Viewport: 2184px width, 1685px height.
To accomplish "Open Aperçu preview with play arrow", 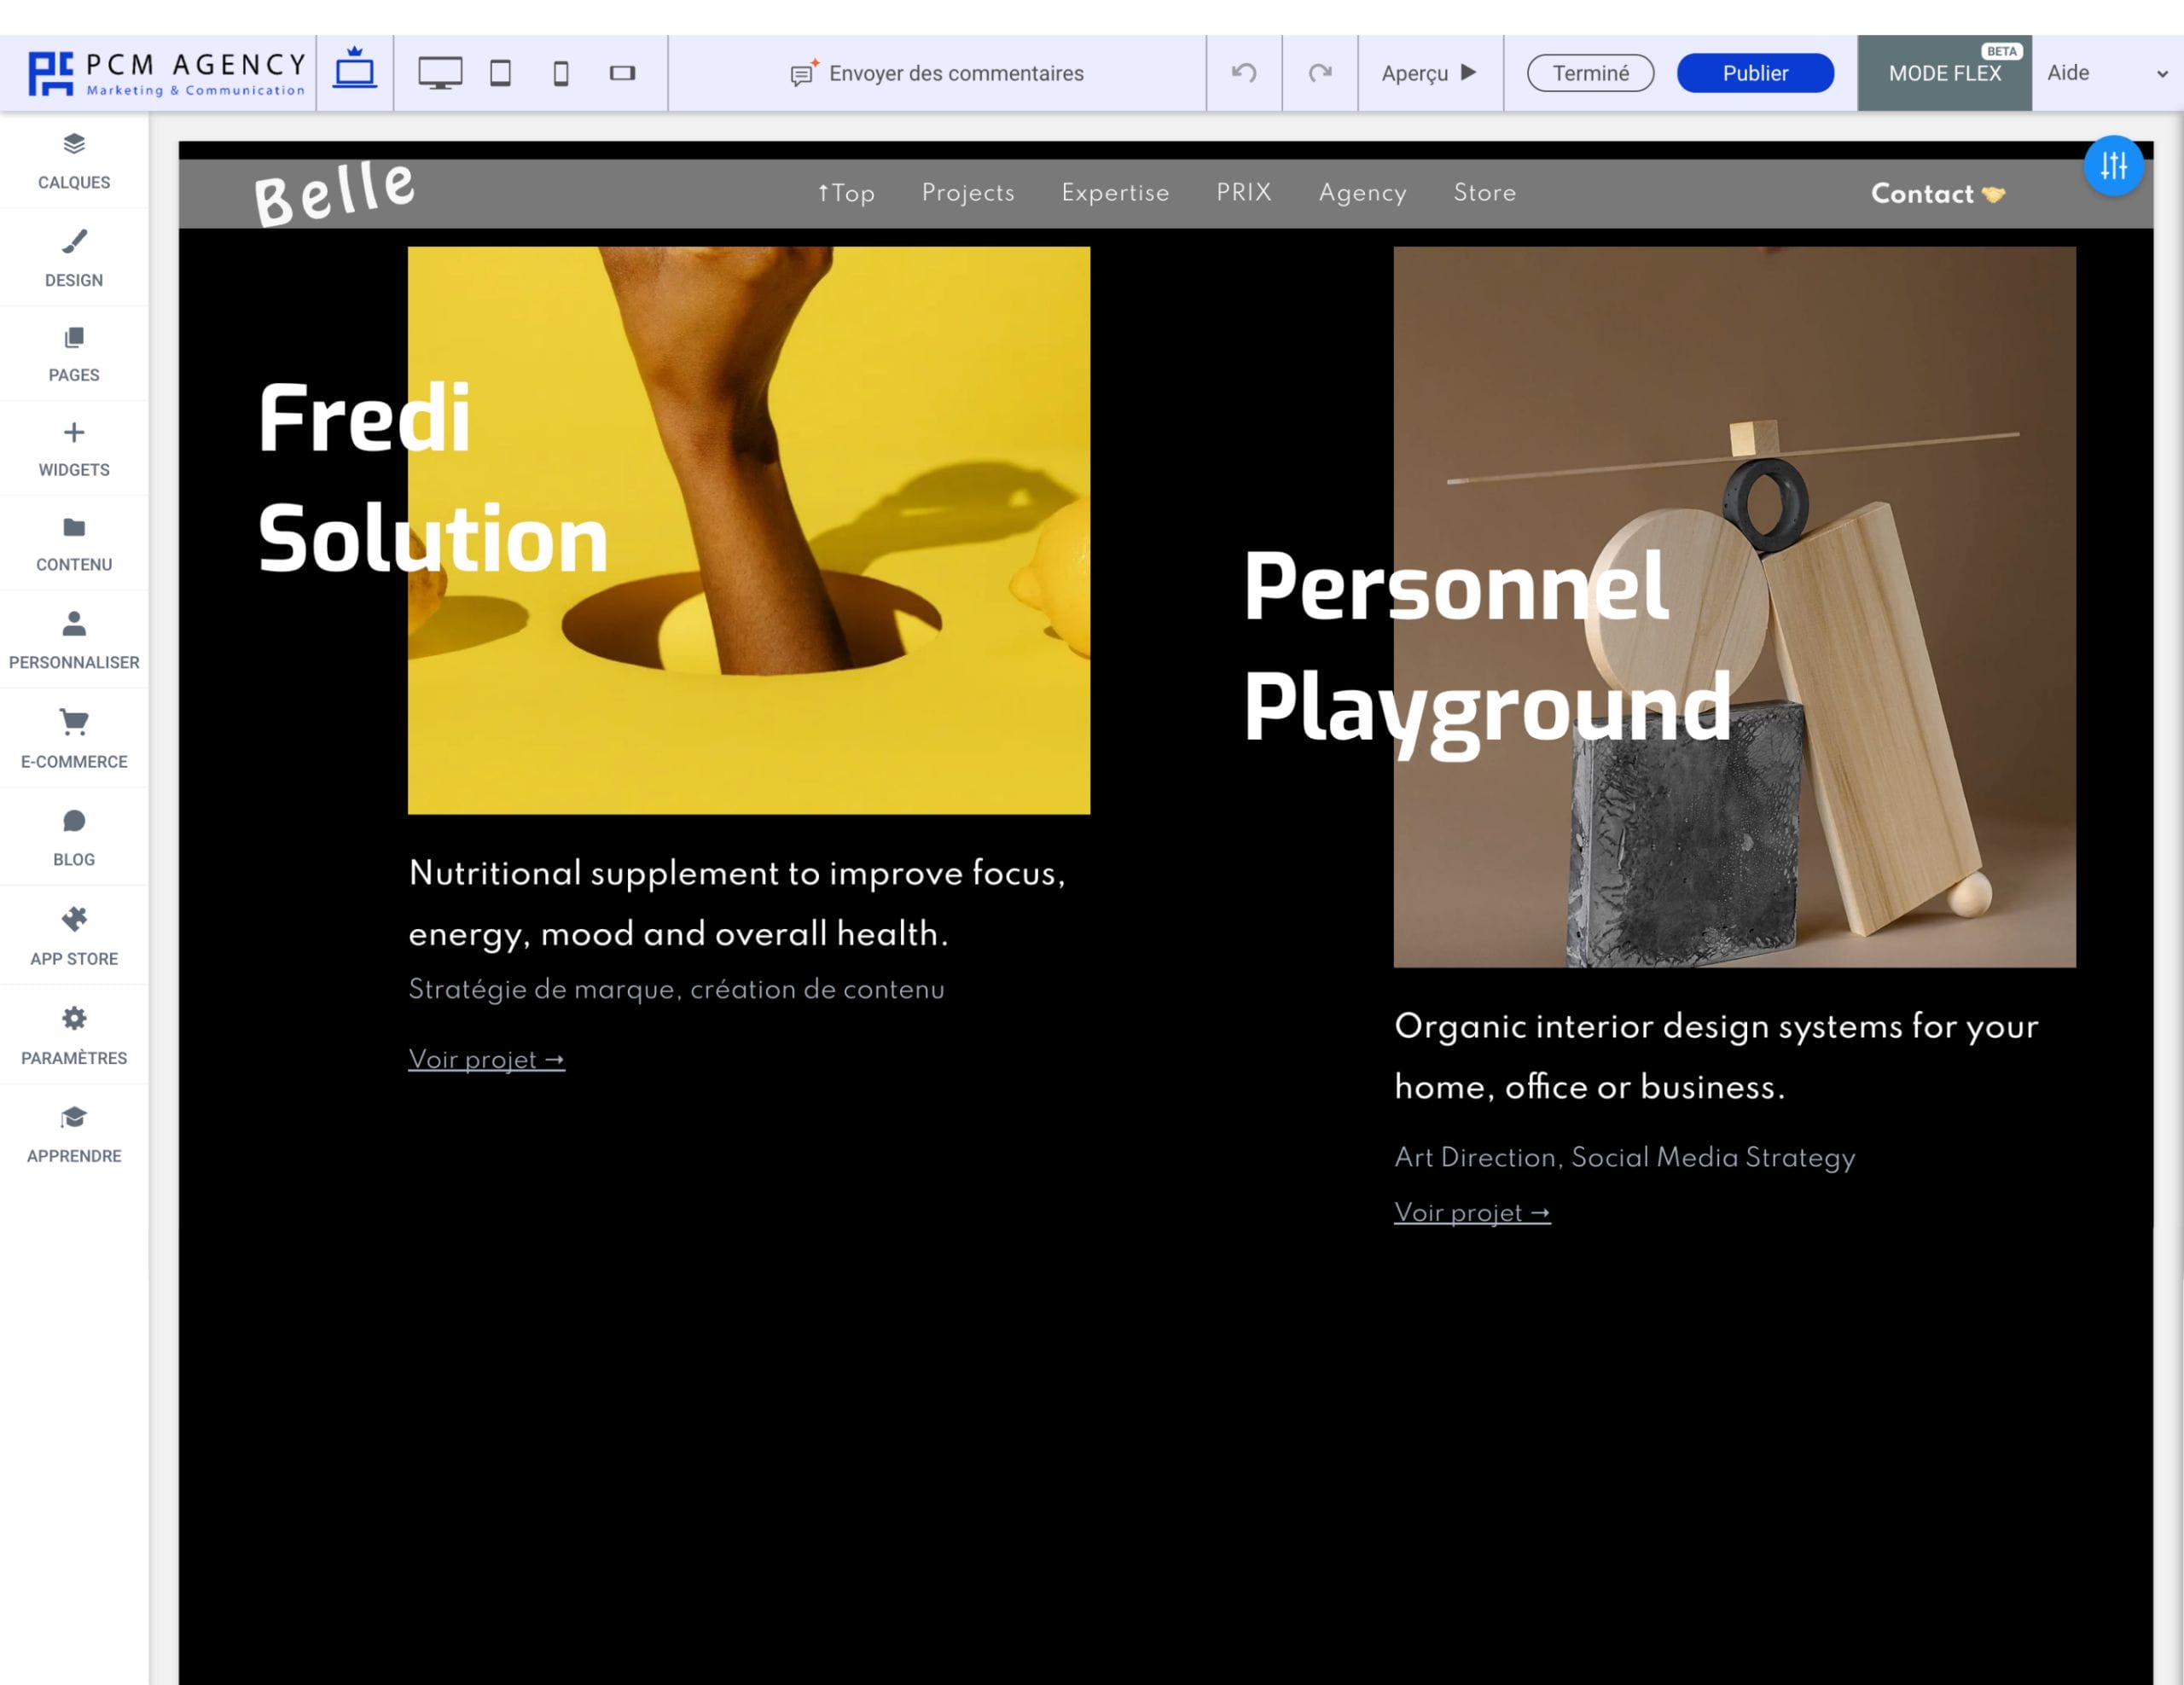I will [x=1429, y=73].
